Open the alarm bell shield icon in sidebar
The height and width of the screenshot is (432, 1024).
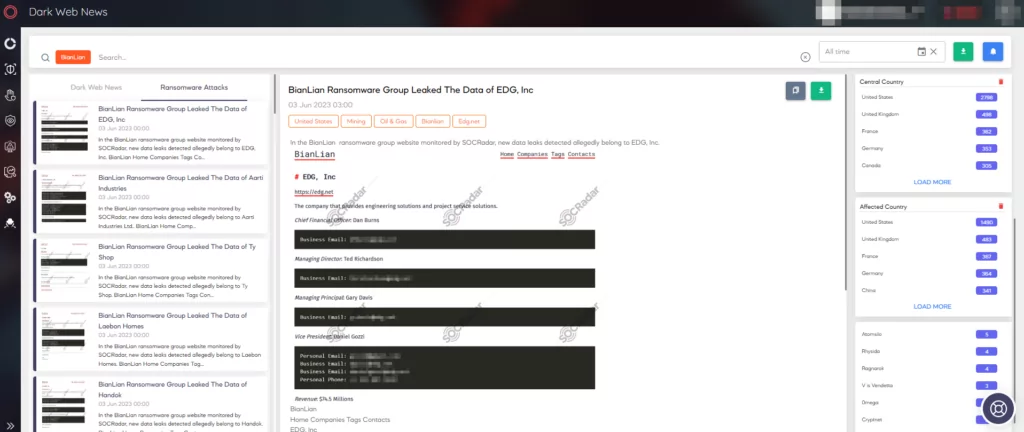(10, 146)
